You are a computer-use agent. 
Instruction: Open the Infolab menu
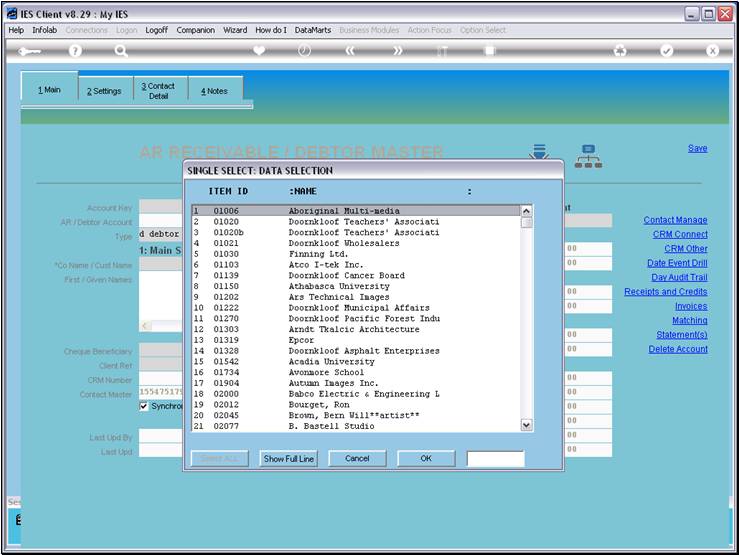point(44,30)
